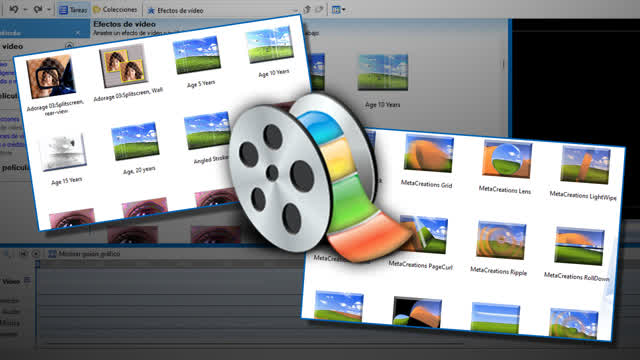This screenshot has width=640, height=360.
Task: Toggle the Tareas pane button
Action: point(73,10)
